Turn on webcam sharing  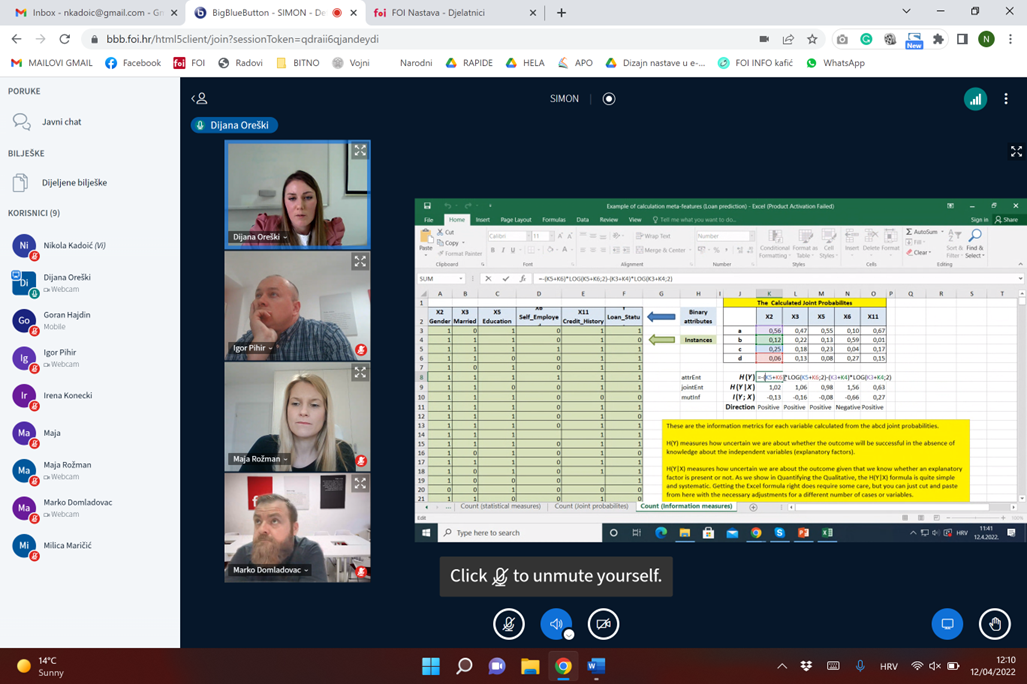[x=603, y=624]
